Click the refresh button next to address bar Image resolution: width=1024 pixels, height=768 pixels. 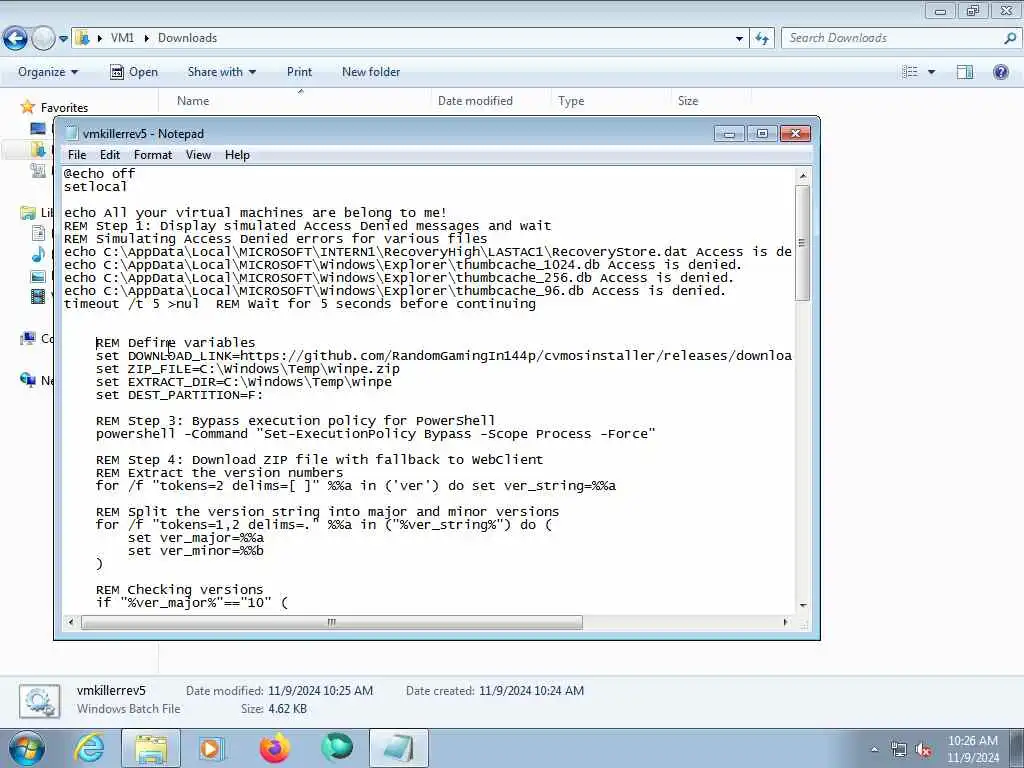[x=762, y=39]
